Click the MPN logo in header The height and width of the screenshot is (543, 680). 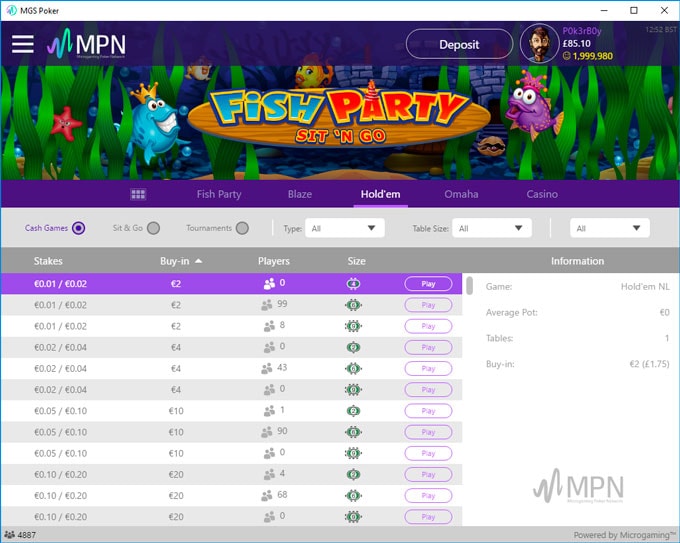tap(87, 44)
